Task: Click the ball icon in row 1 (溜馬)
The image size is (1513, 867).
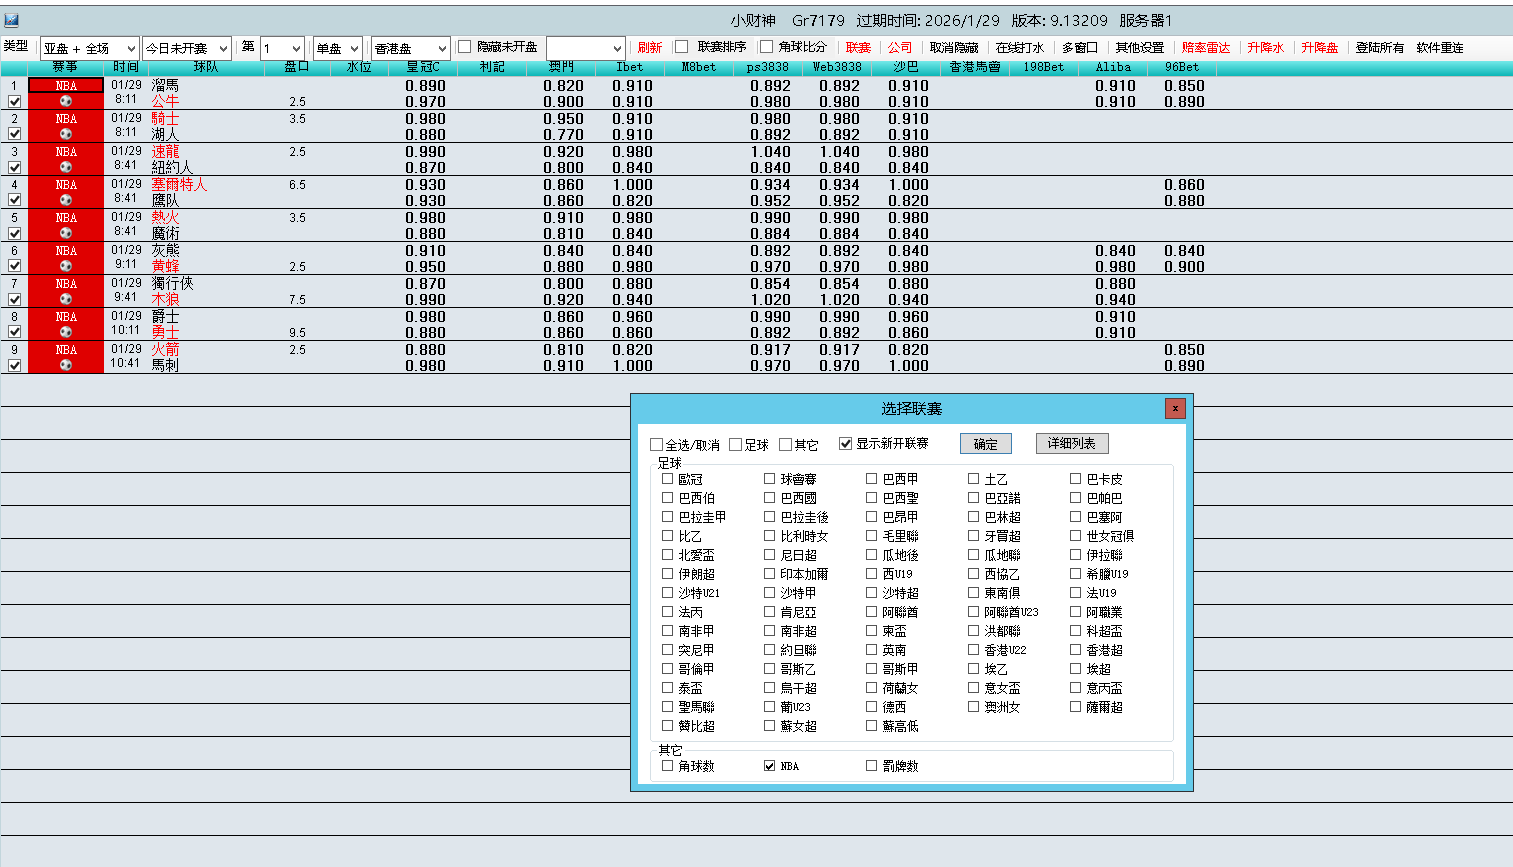Action: (x=66, y=101)
